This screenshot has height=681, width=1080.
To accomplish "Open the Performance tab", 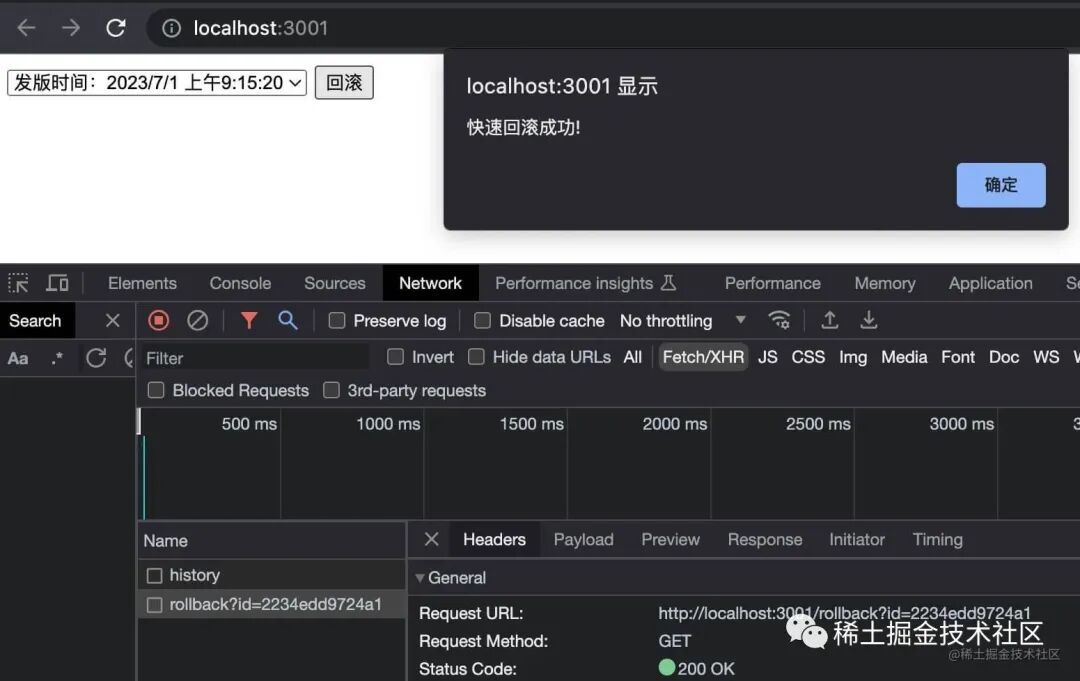I will [773, 283].
